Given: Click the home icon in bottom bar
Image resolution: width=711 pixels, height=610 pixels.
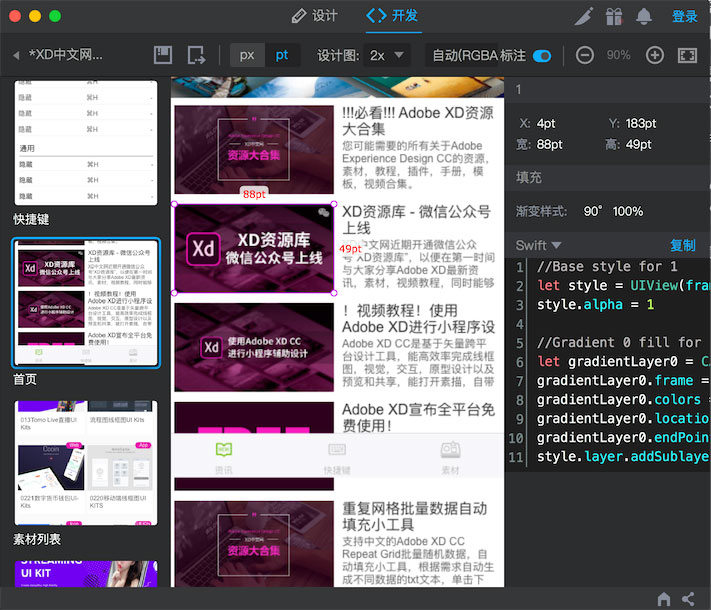Looking at the screenshot, I should (x=663, y=599).
